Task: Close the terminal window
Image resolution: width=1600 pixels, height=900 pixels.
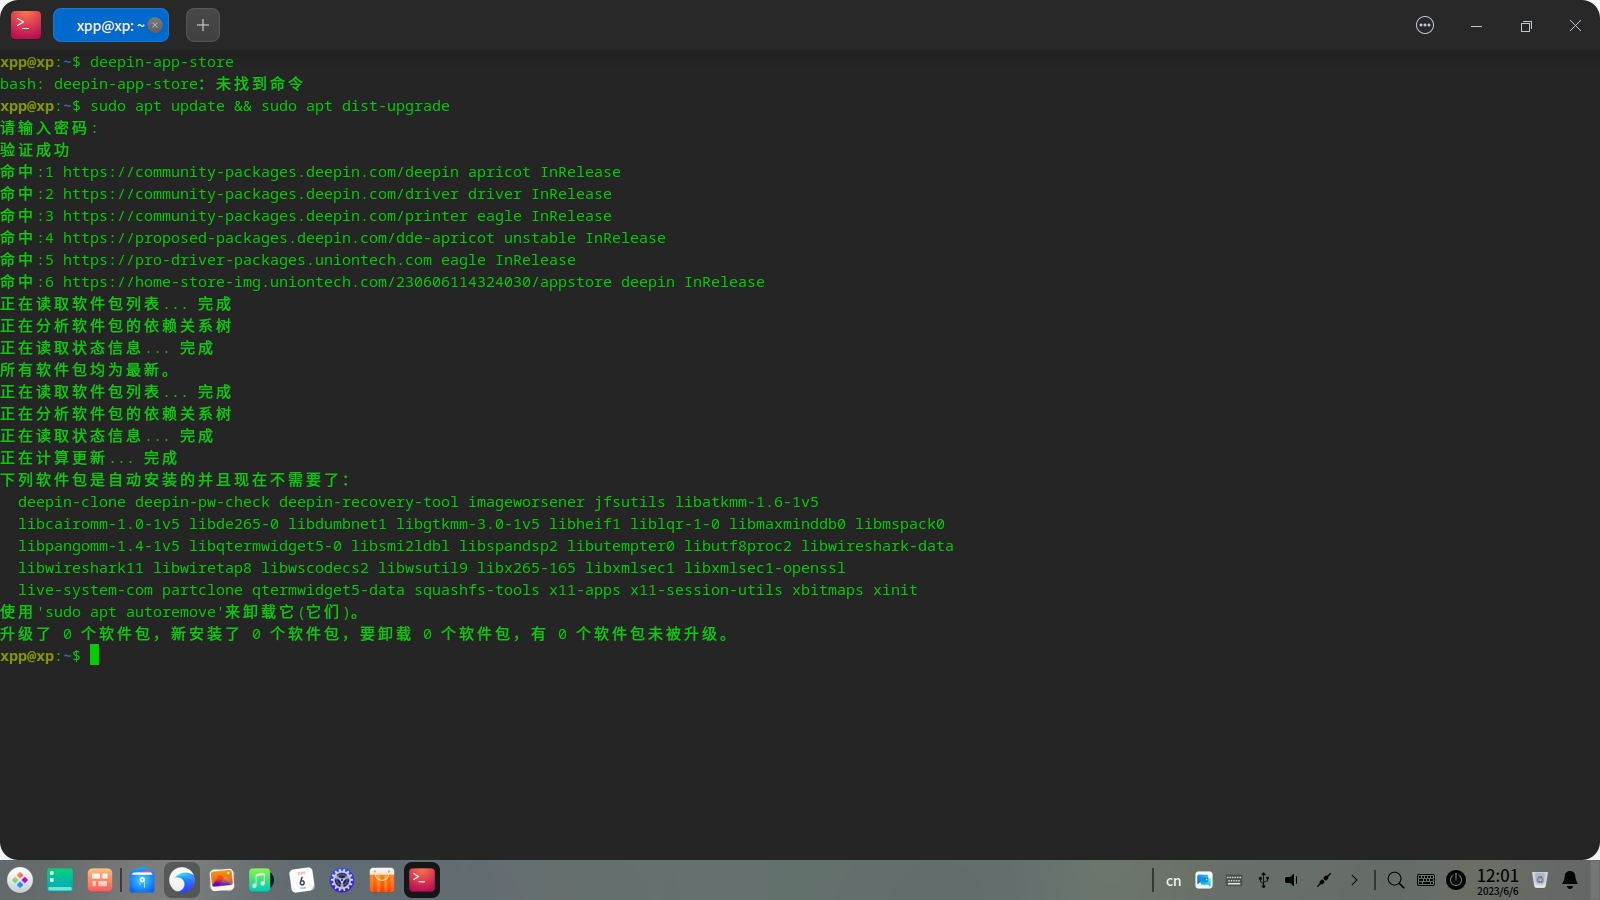Action: coord(1575,26)
